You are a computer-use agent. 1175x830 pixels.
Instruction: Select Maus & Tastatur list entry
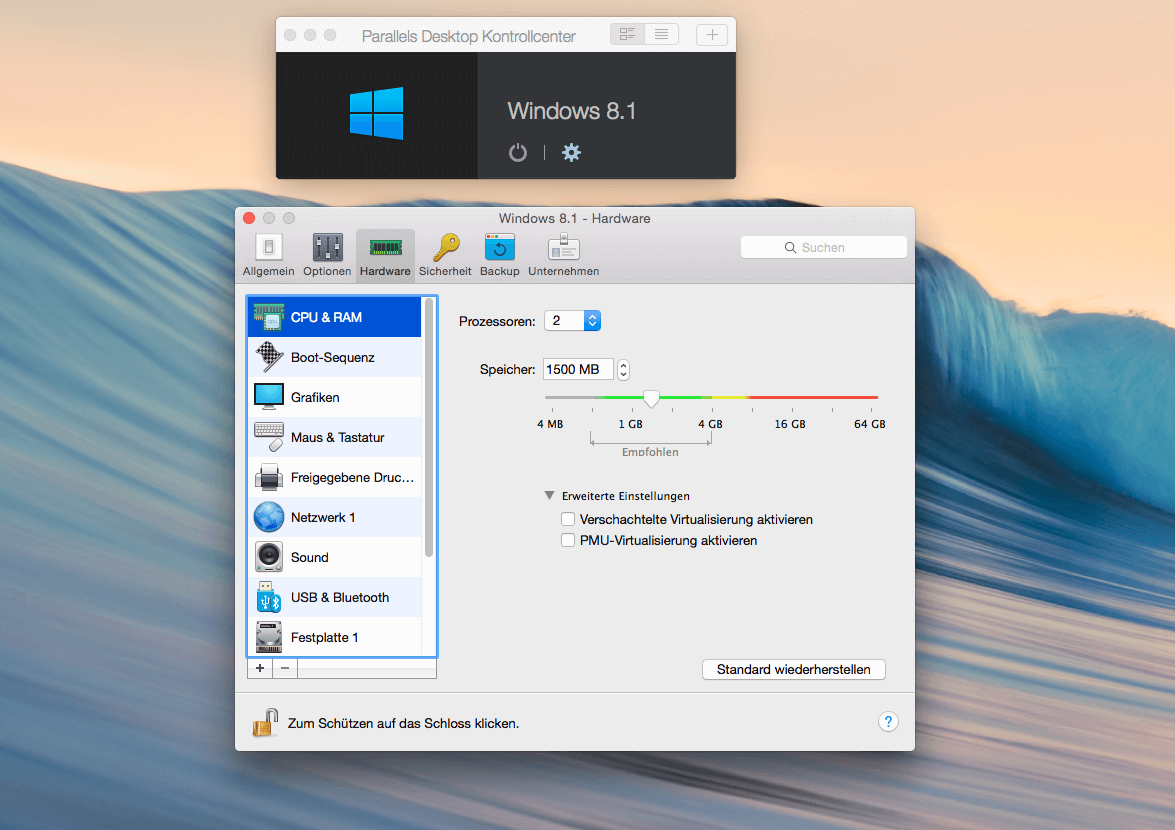[335, 437]
